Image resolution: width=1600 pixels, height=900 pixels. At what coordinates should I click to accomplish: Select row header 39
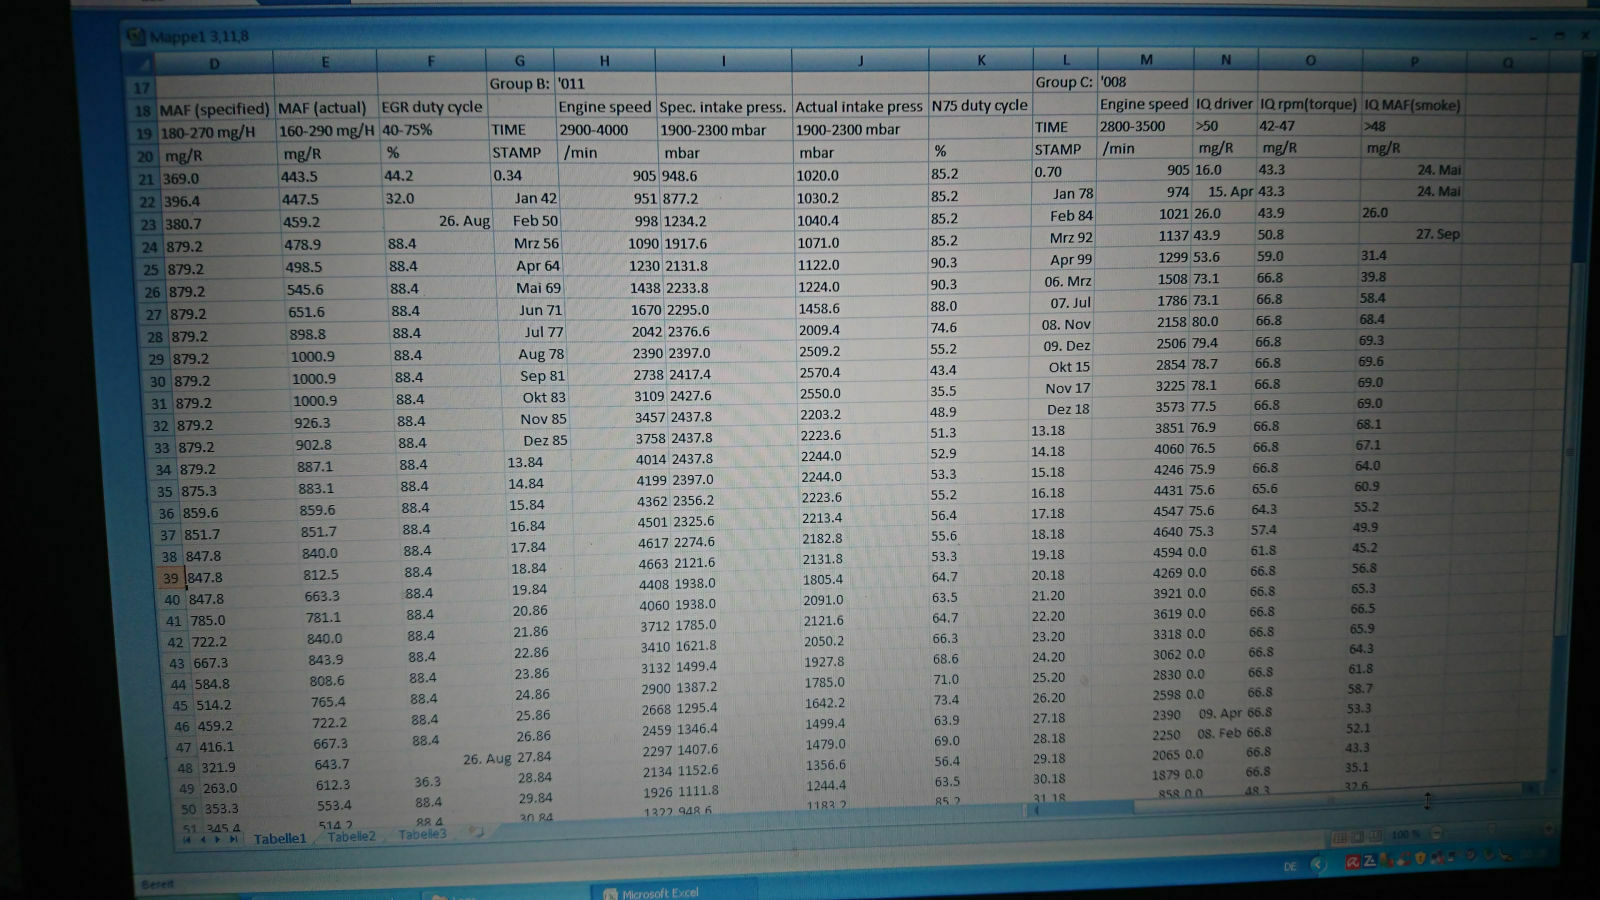pos(171,578)
